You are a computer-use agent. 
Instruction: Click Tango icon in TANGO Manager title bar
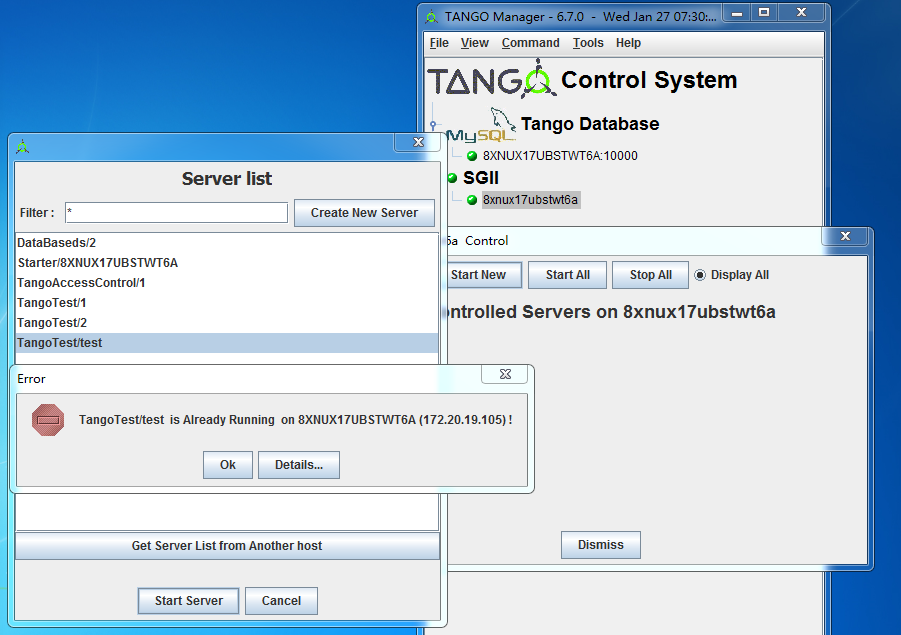pos(432,17)
